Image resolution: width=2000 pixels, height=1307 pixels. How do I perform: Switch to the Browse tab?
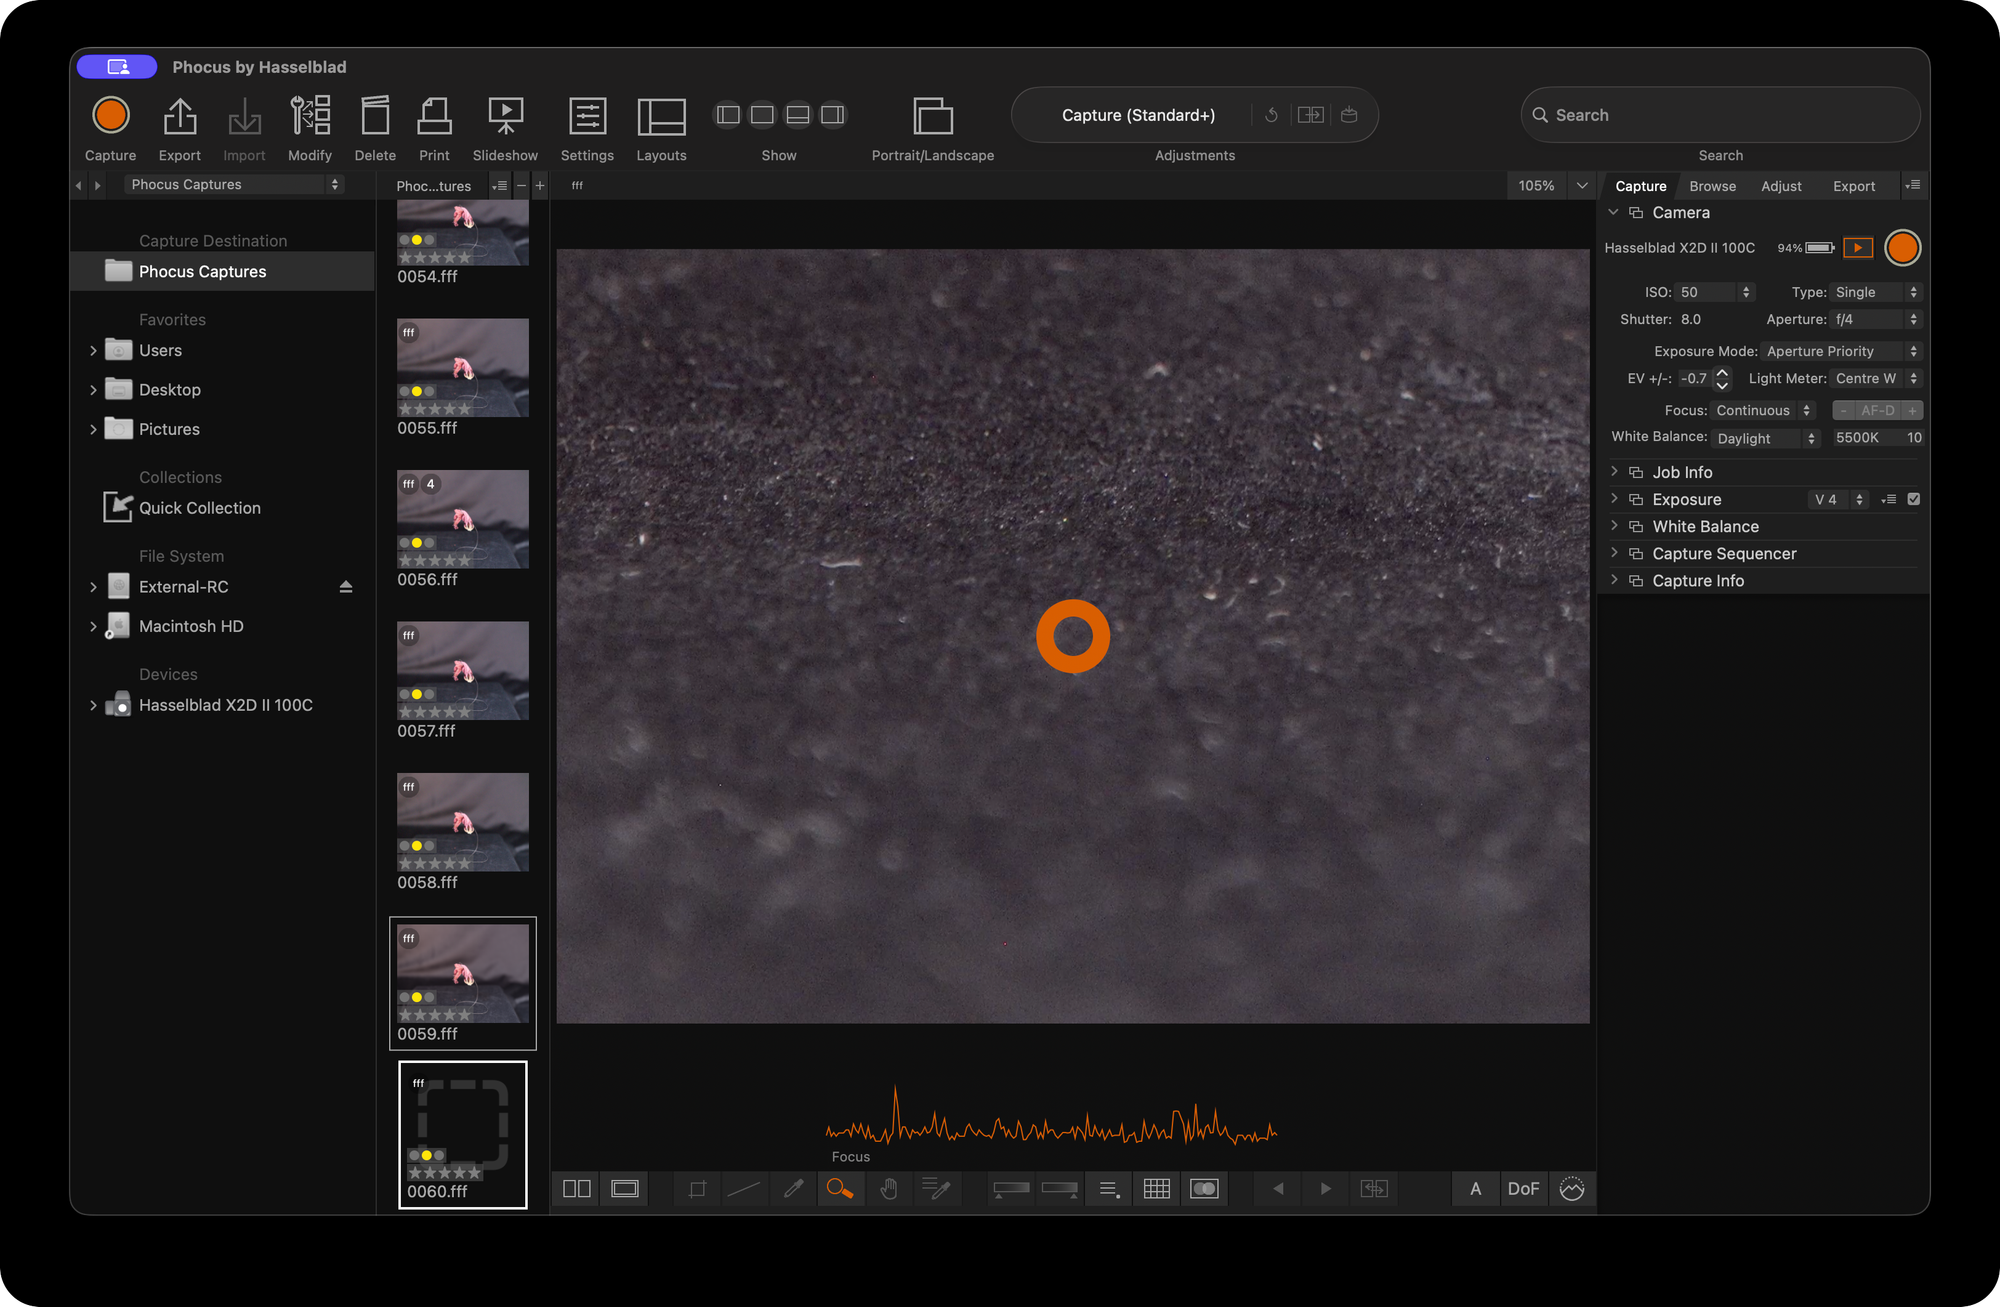pos(1712,185)
